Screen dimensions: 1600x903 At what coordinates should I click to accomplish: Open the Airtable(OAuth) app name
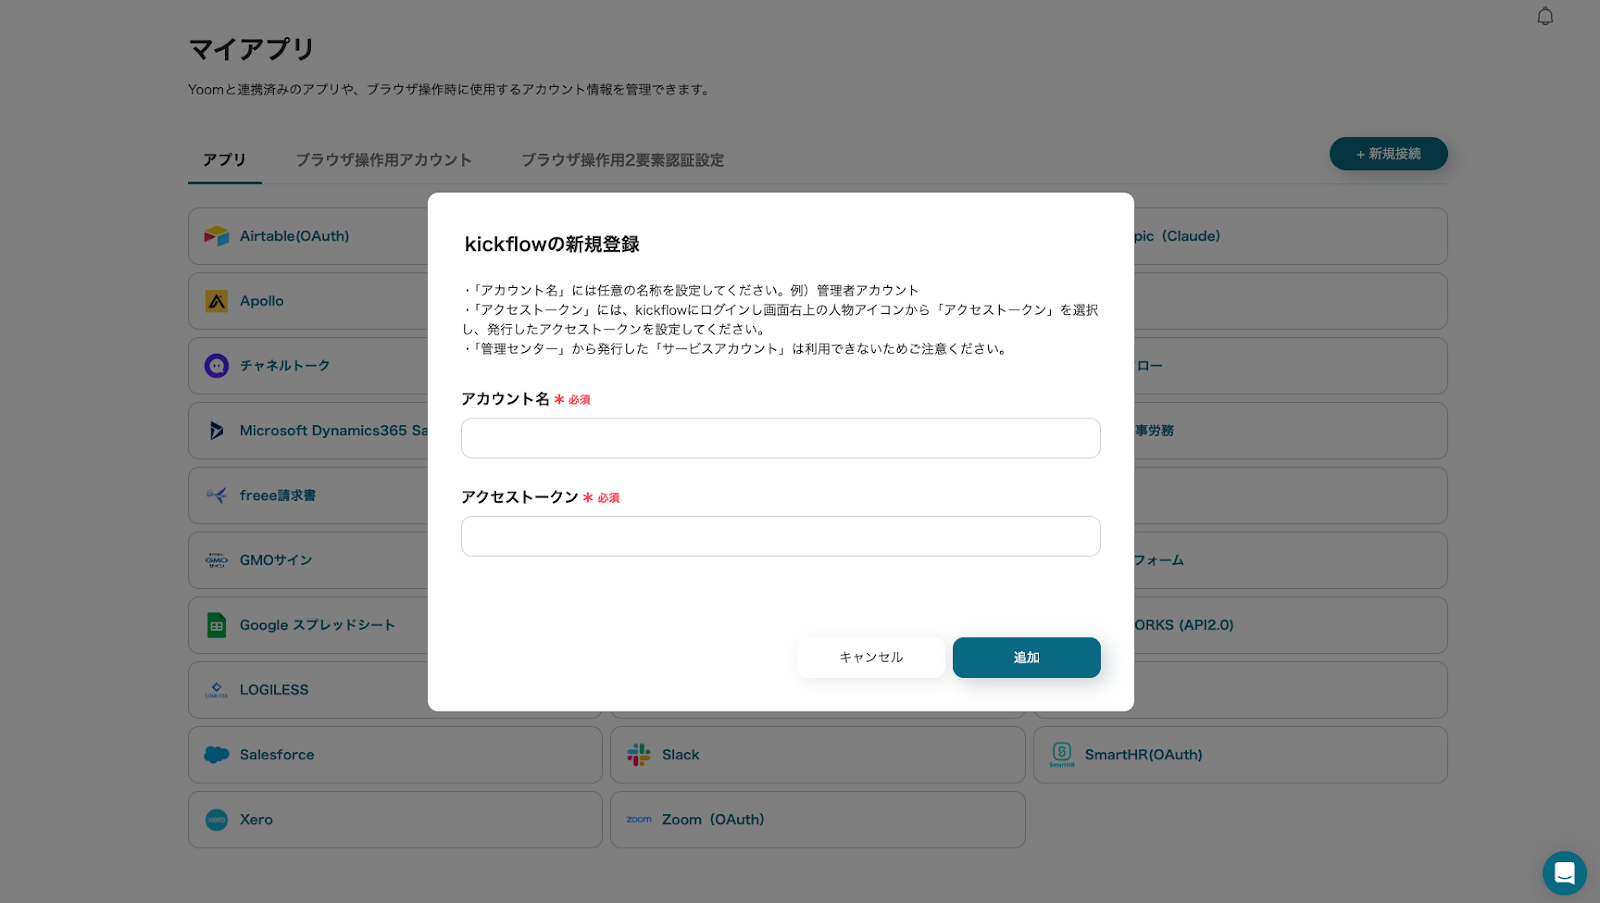[294, 236]
